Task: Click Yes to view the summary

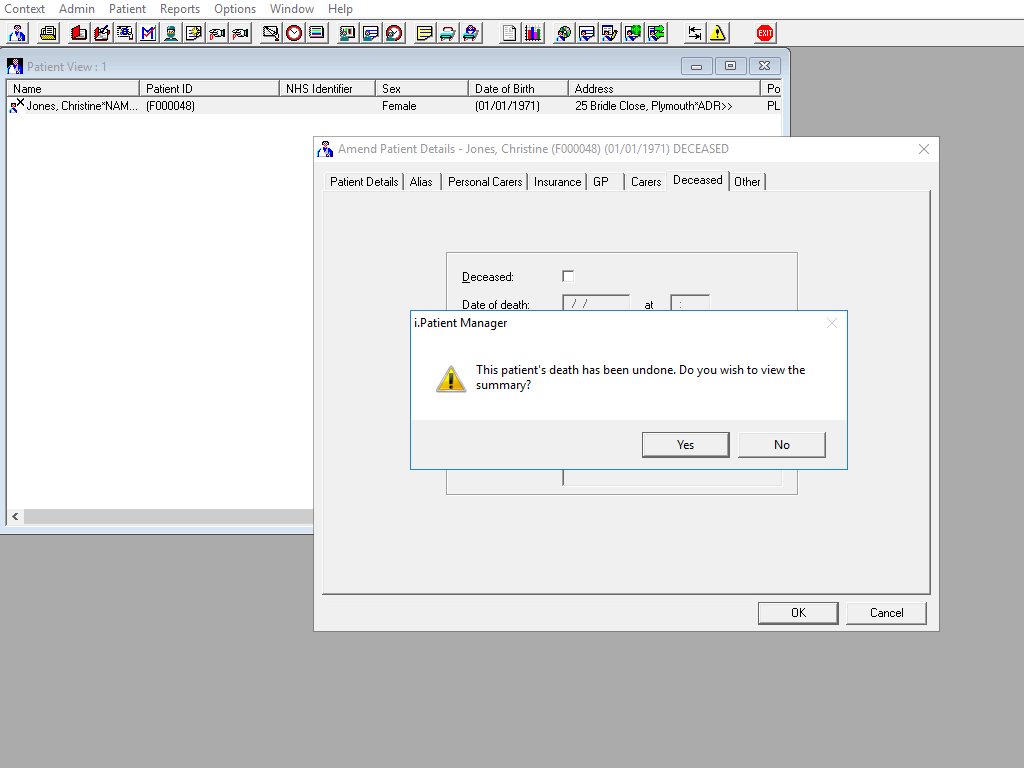Action: click(x=686, y=445)
